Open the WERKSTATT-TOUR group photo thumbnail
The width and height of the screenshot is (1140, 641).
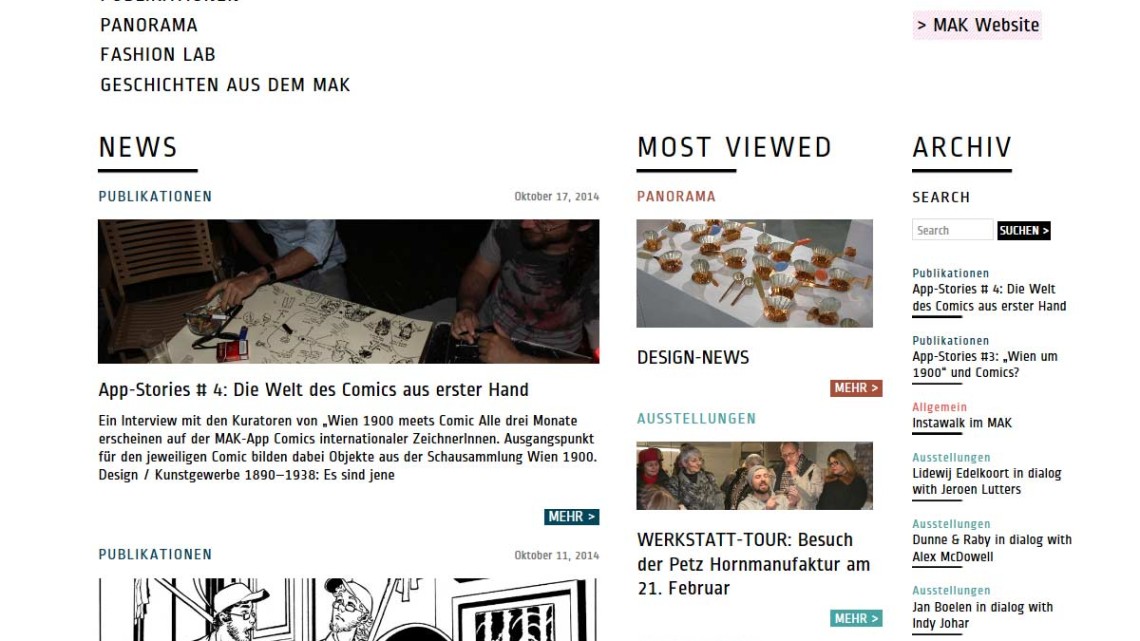(x=755, y=475)
